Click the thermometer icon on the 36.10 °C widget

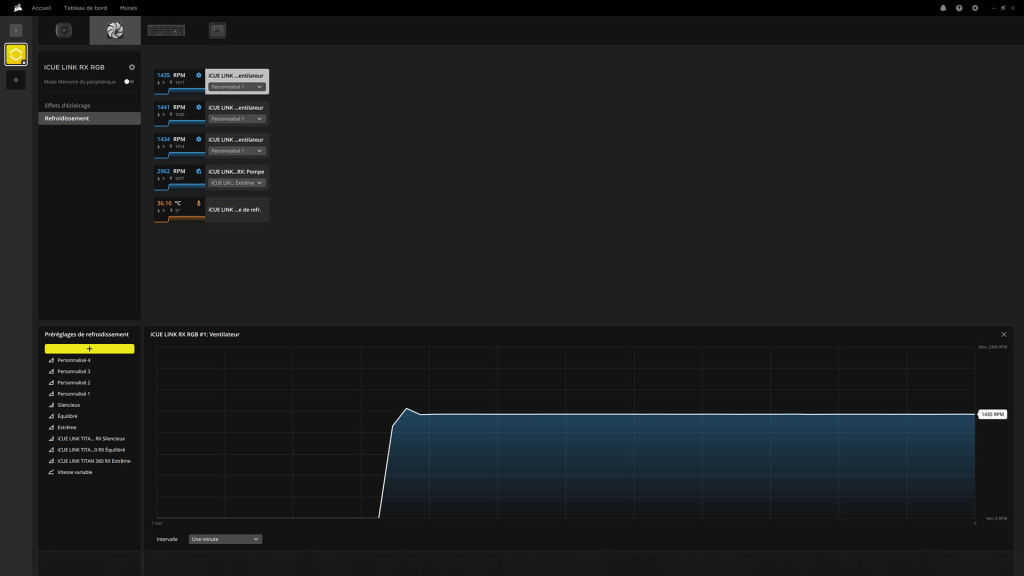coord(199,203)
